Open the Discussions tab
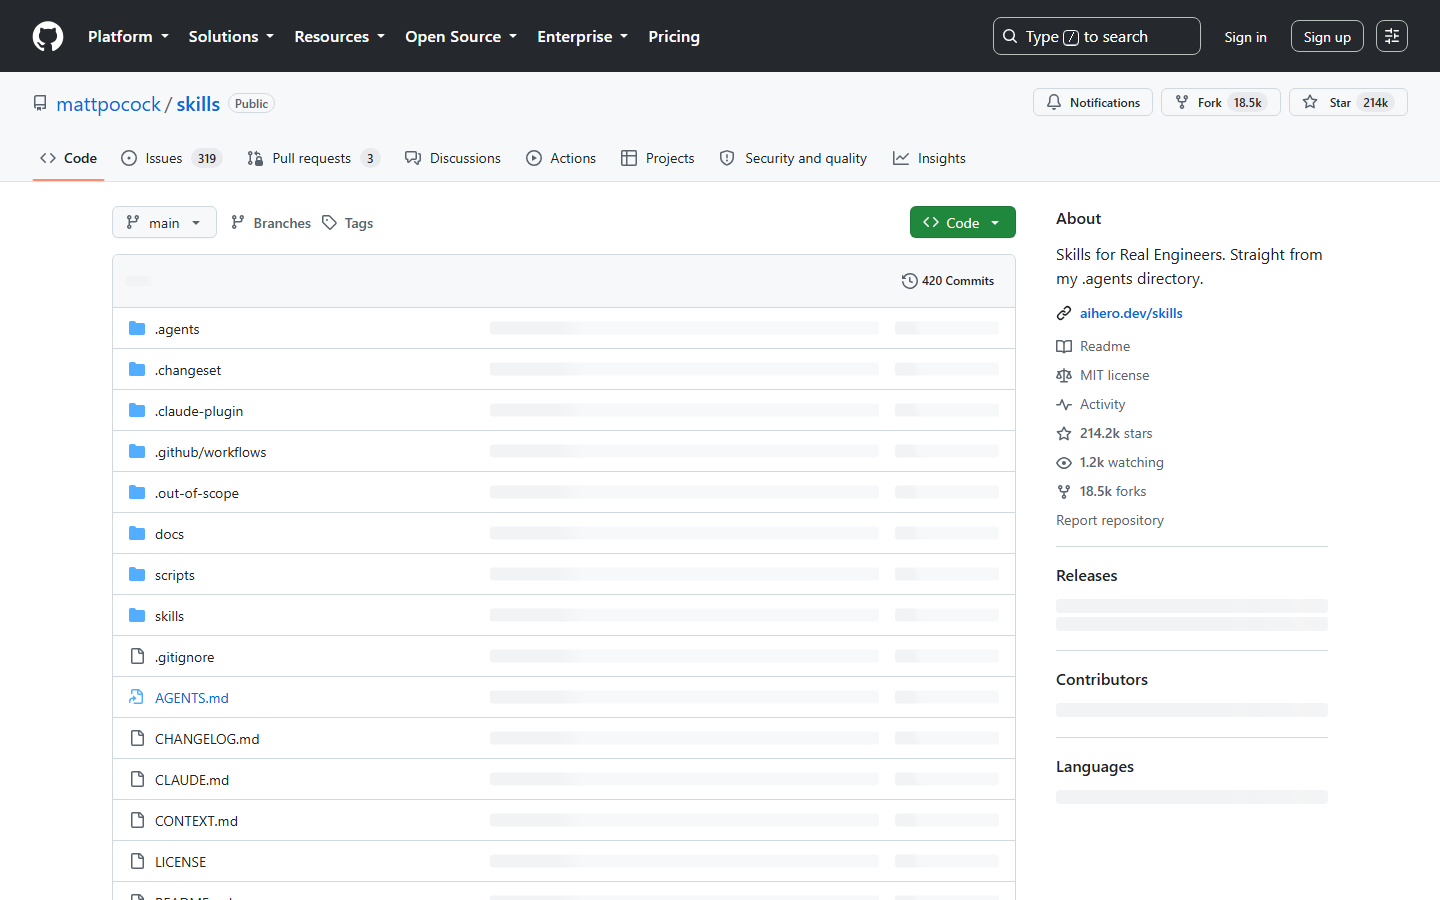Viewport: 1440px width, 900px height. click(453, 158)
